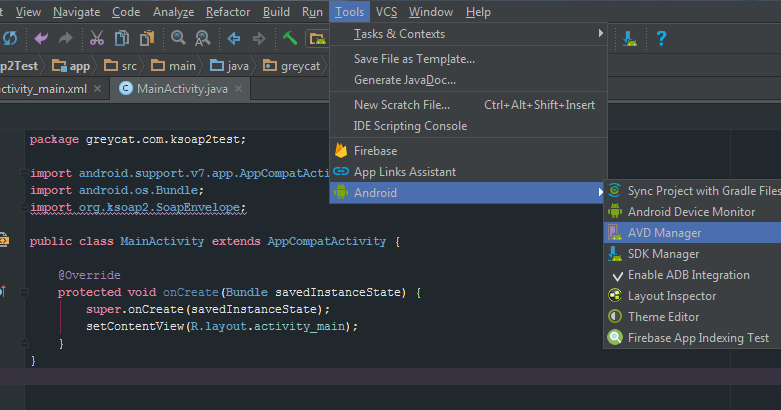Click the R.layout.activity_main reference
Image resolution: width=781 pixels, height=410 pixels.
tap(268, 326)
